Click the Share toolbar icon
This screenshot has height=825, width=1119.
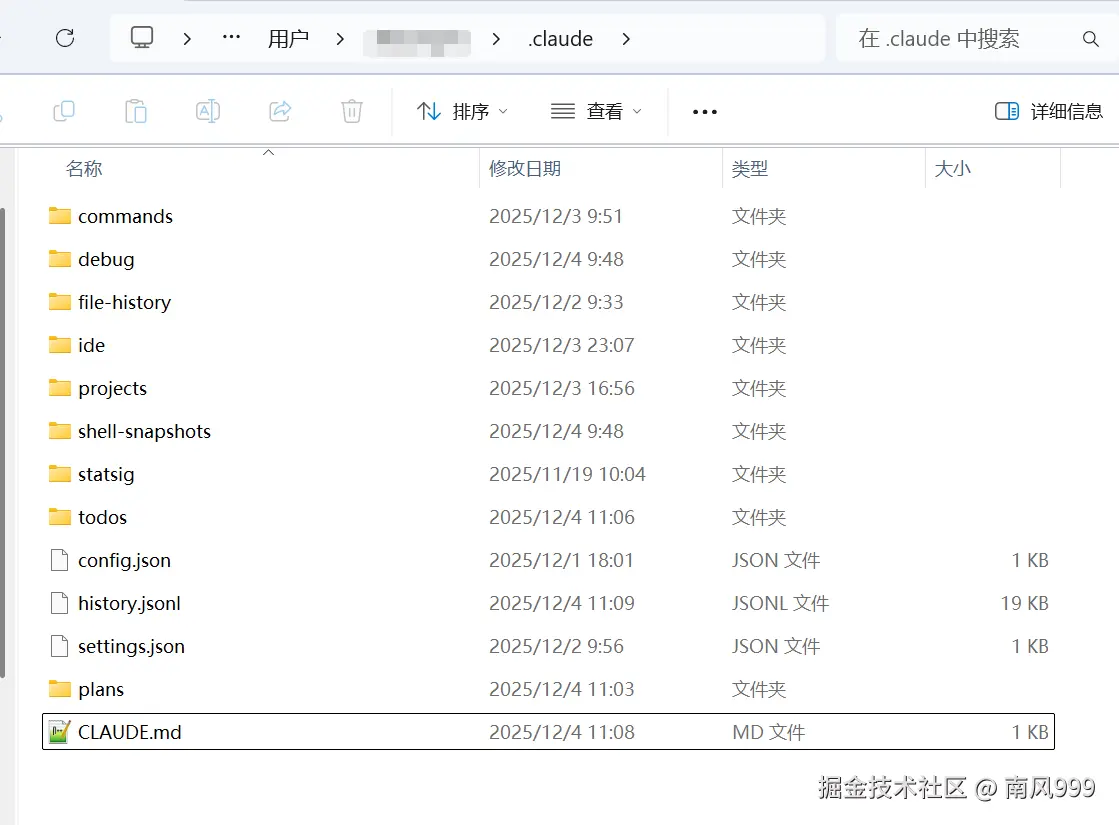click(x=280, y=111)
